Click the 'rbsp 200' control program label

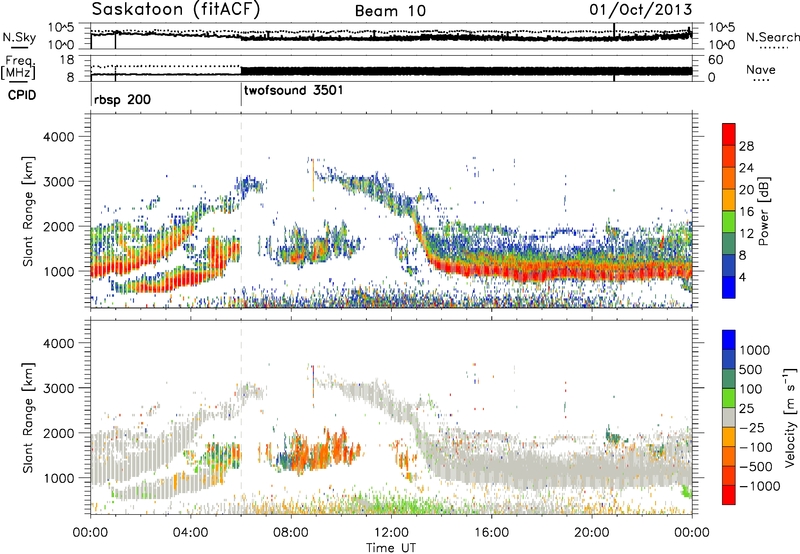122,99
